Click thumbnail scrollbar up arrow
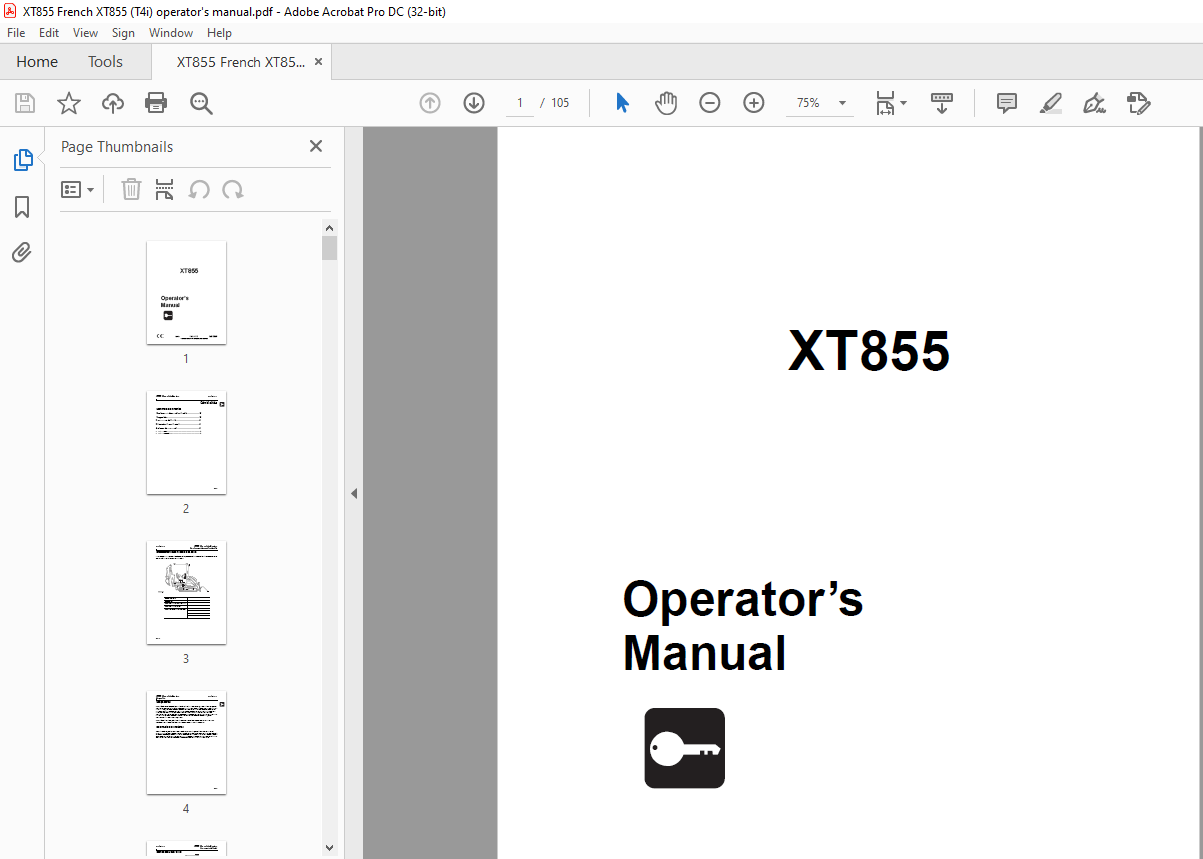This screenshot has width=1203, height=859. 330,228
